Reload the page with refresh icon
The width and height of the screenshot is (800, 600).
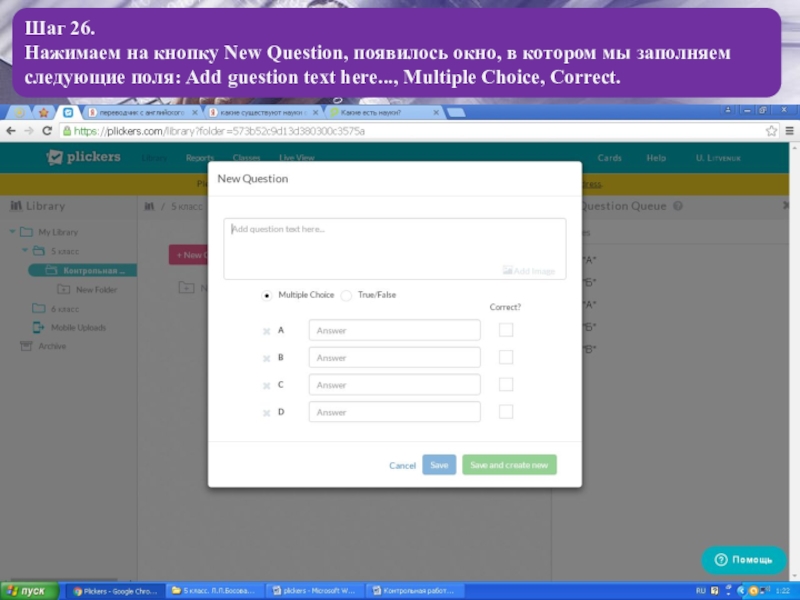(x=47, y=131)
